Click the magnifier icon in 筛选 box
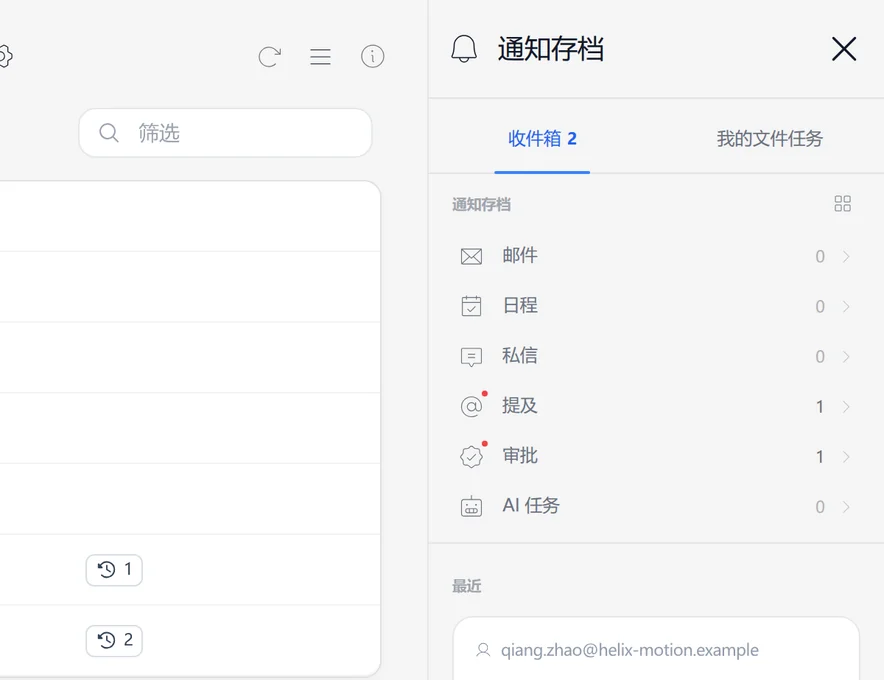The image size is (884, 680). click(x=109, y=133)
